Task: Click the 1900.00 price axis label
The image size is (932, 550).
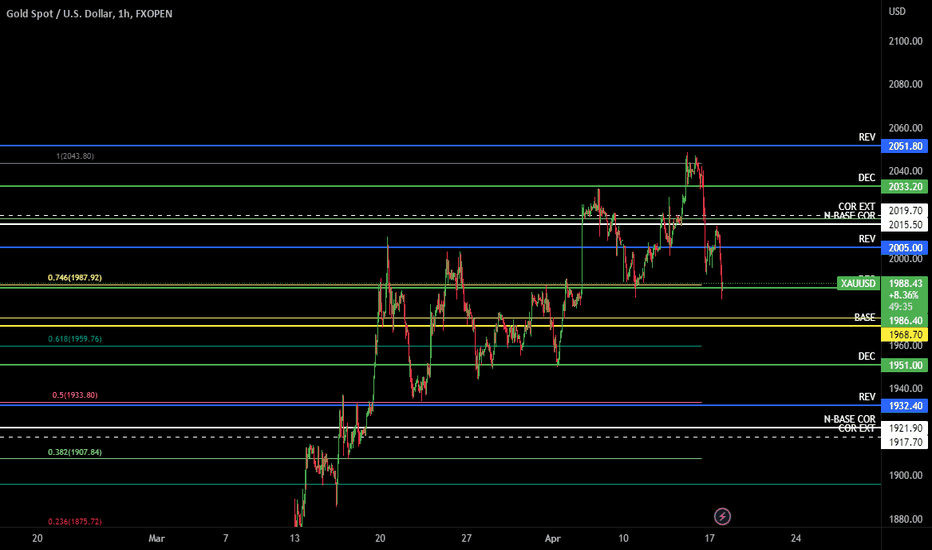Action: pyautogui.click(x=905, y=476)
